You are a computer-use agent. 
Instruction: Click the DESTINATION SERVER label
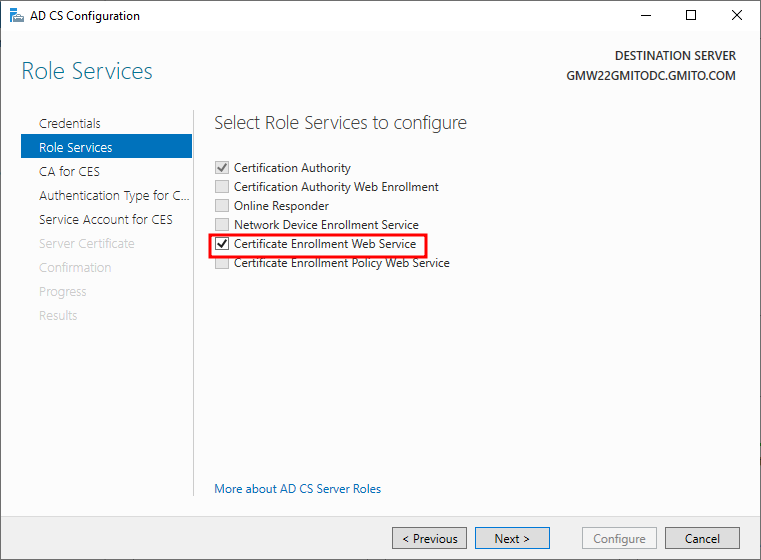(x=675, y=56)
